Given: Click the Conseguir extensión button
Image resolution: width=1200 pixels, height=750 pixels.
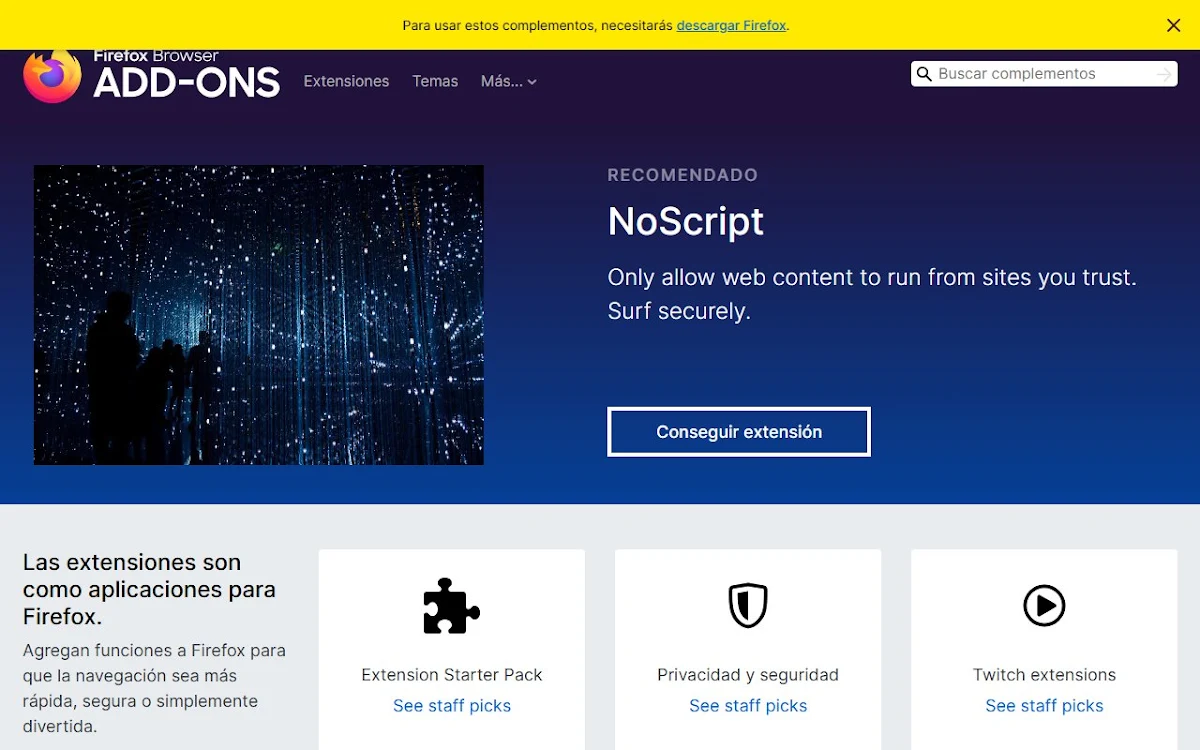Looking at the screenshot, I should pos(739,432).
